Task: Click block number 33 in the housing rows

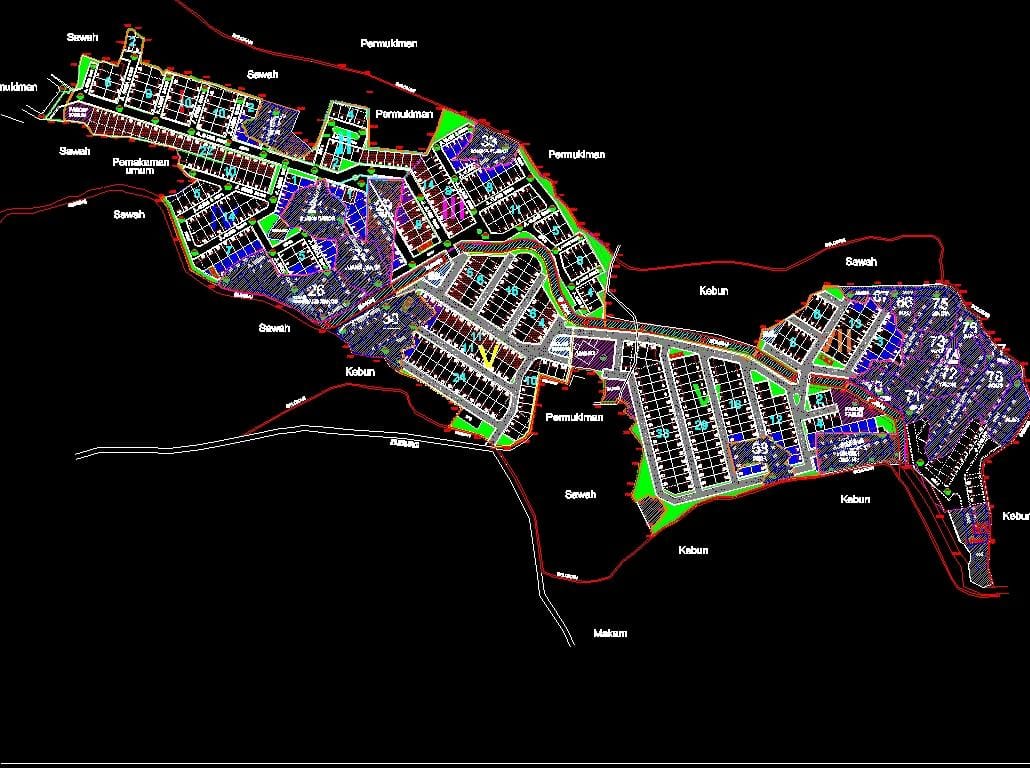Action: 662,433
